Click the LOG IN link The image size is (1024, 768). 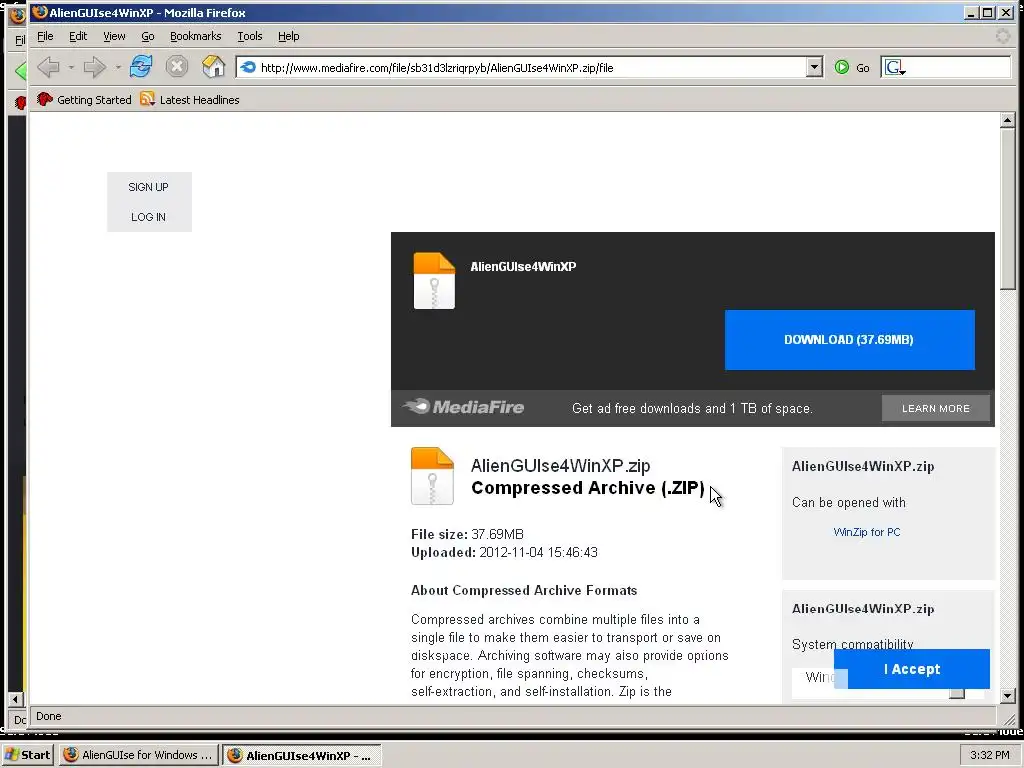point(148,217)
